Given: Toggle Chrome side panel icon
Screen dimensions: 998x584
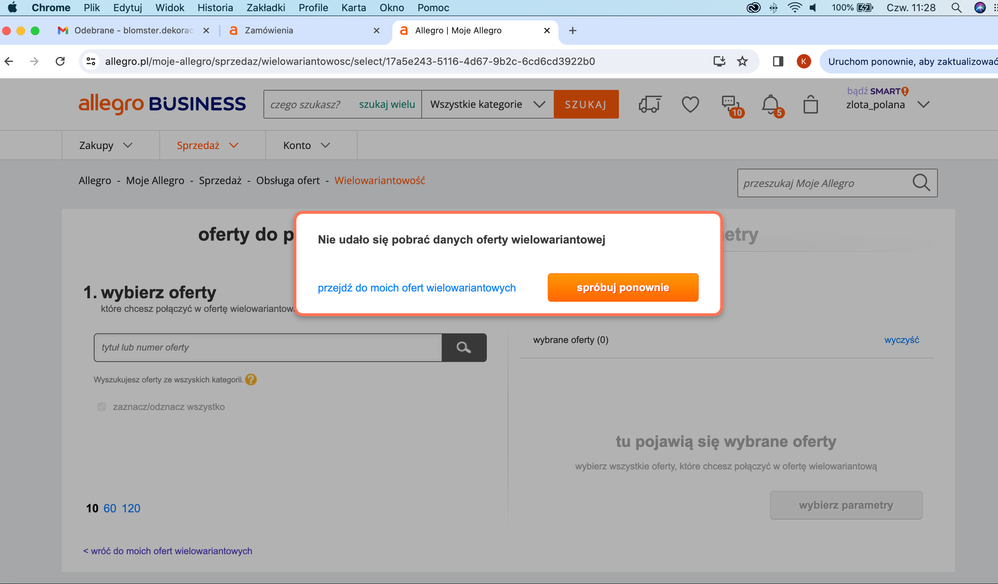Looking at the screenshot, I should point(778,61).
